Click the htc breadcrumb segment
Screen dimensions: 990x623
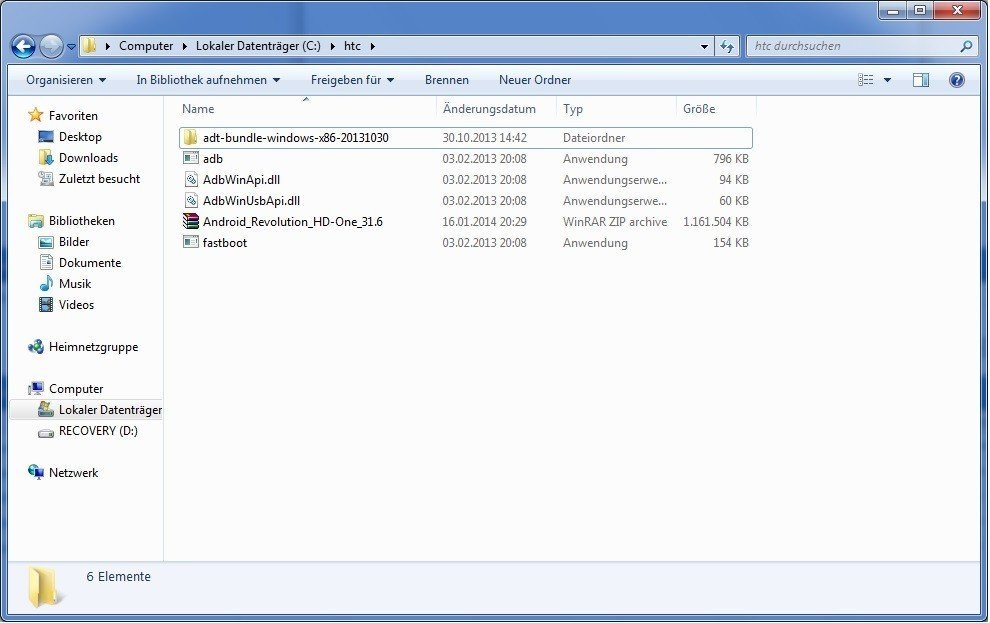click(x=352, y=46)
